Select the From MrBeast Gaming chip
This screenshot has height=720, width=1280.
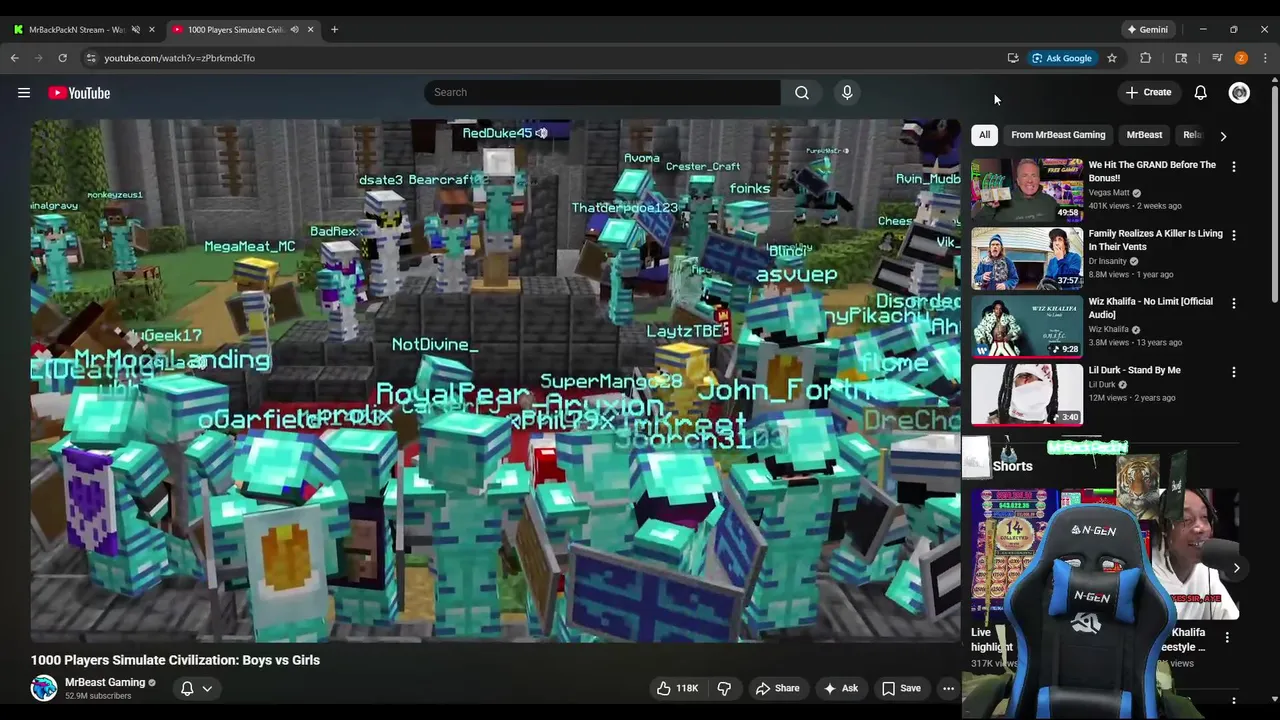click(x=1058, y=135)
